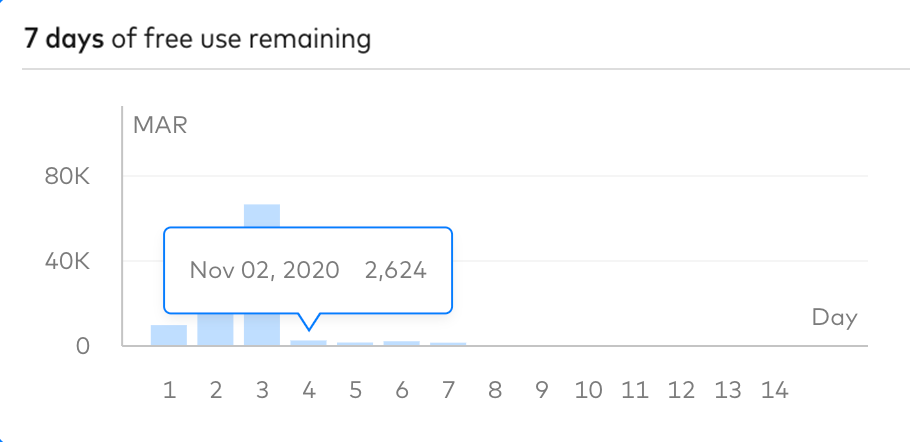The height and width of the screenshot is (442, 910).
Task: Click the 80K axis label
Action: pos(67,176)
